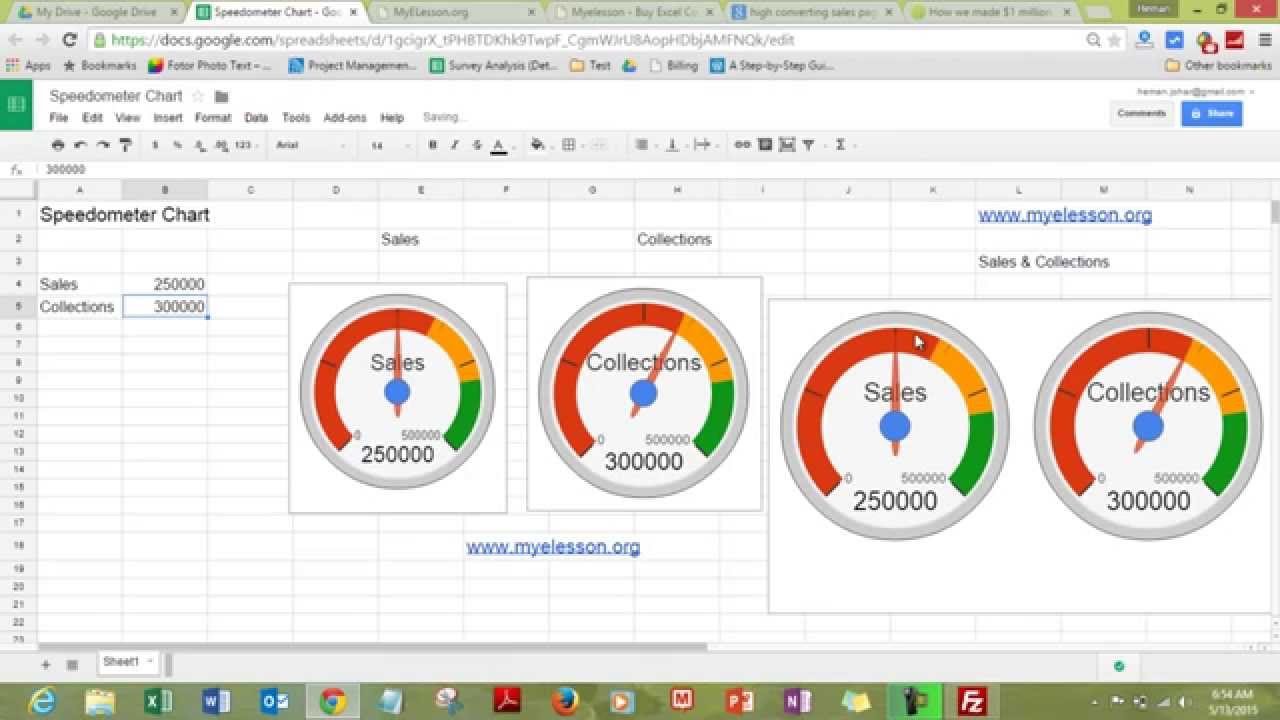
Task: Toggle the filter funnel icon
Action: coord(809,145)
